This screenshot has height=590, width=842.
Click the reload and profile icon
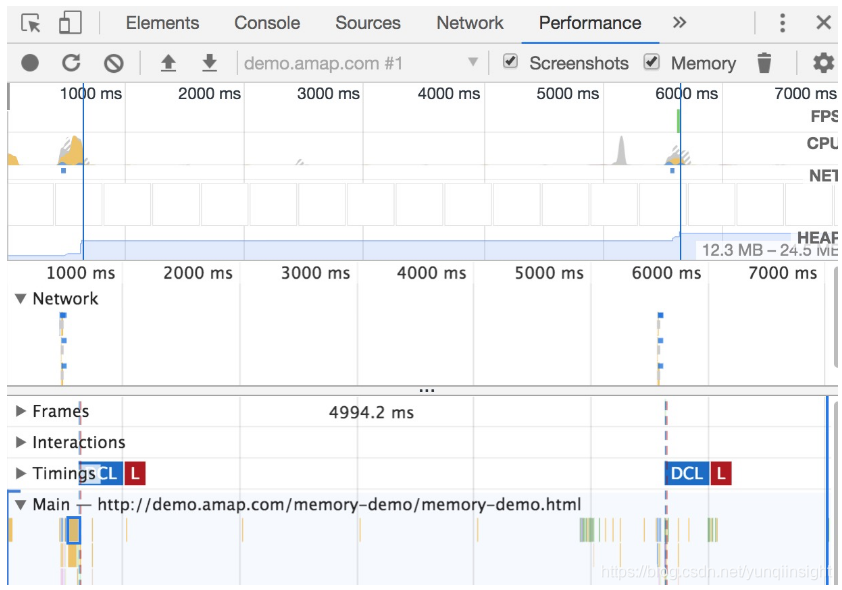point(71,63)
